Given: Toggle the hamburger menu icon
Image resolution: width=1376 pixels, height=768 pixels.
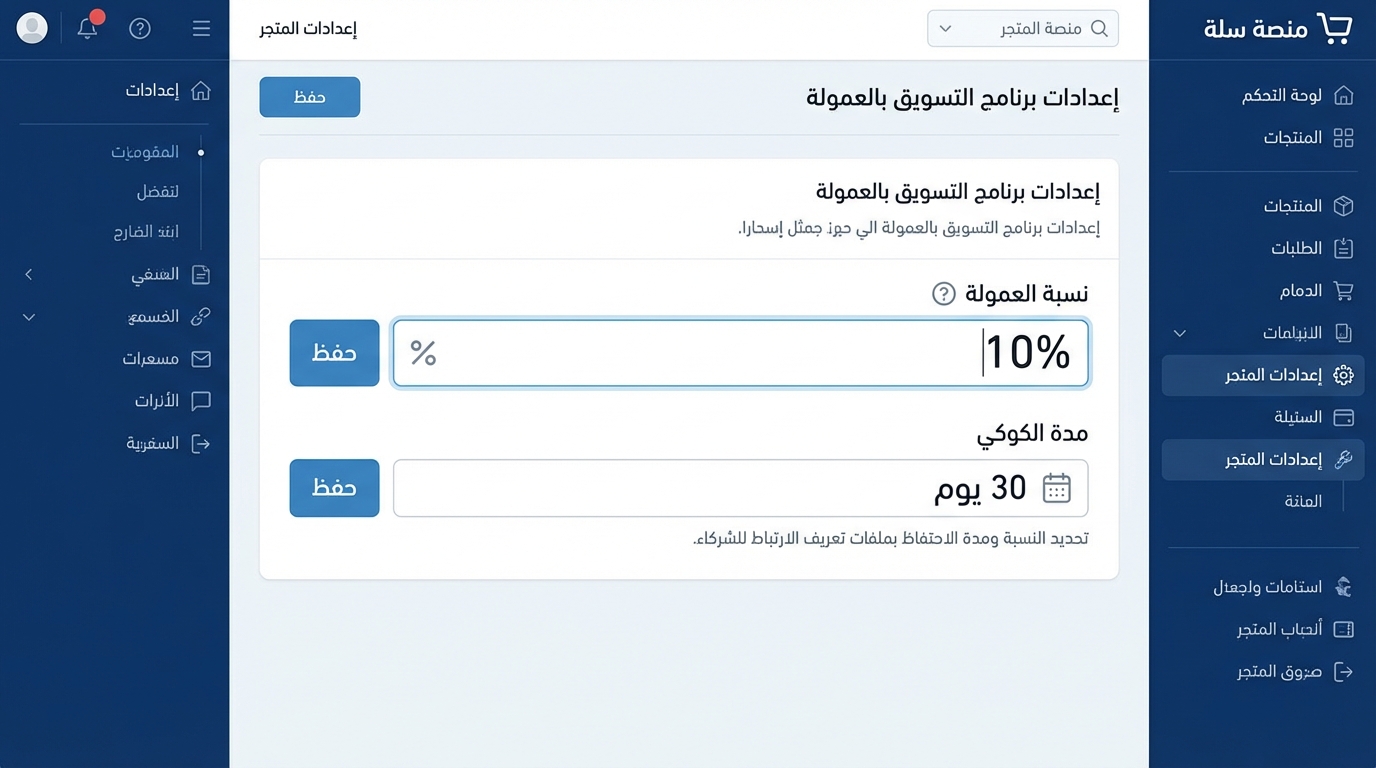Looking at the screenshot, I should click(x=201, y=28).
